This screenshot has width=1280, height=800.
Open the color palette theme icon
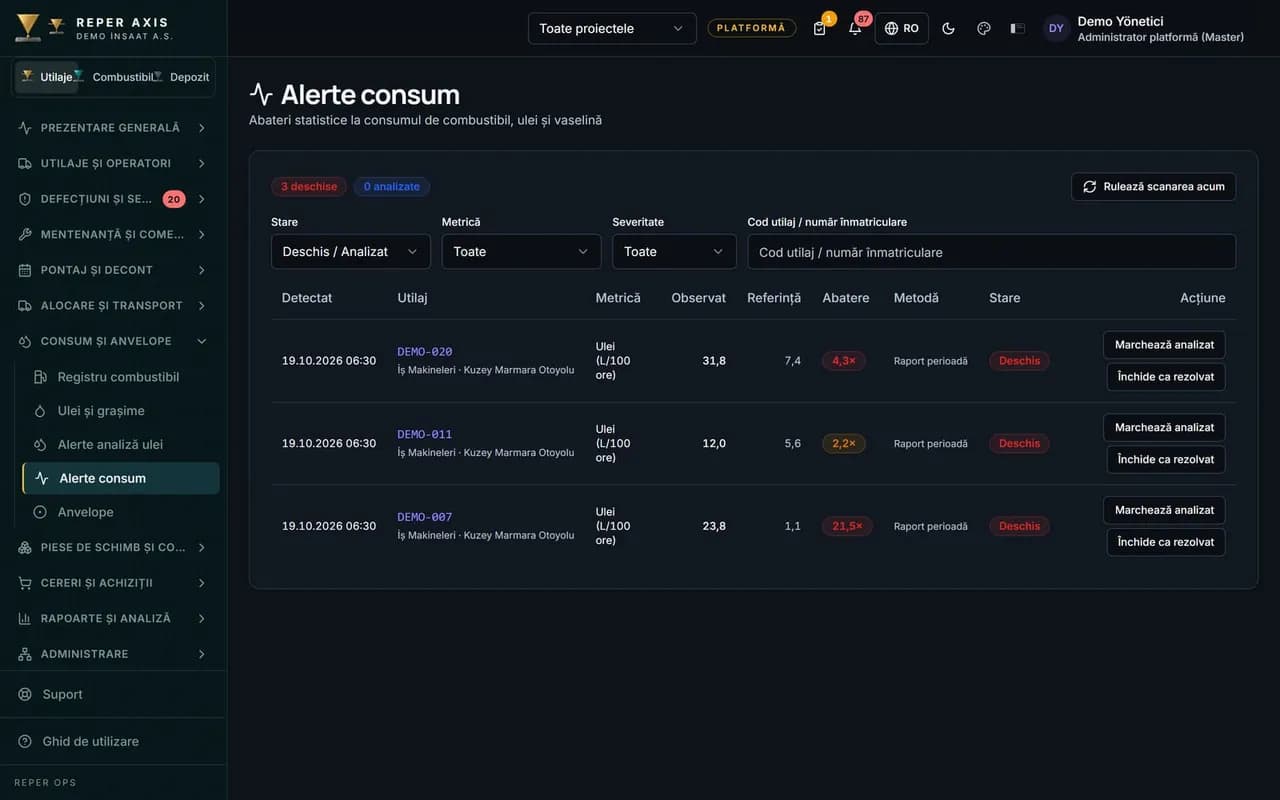984,28
